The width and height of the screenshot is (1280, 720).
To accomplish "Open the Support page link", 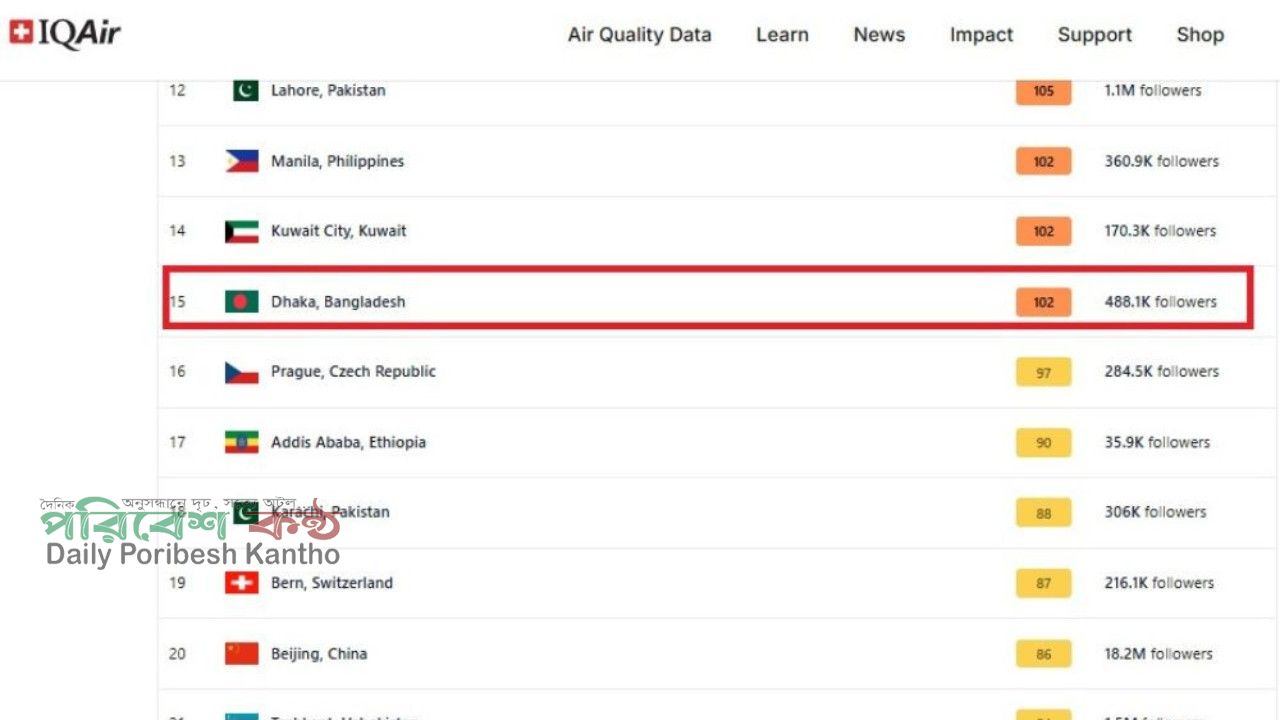I will tap(1095, 35).
